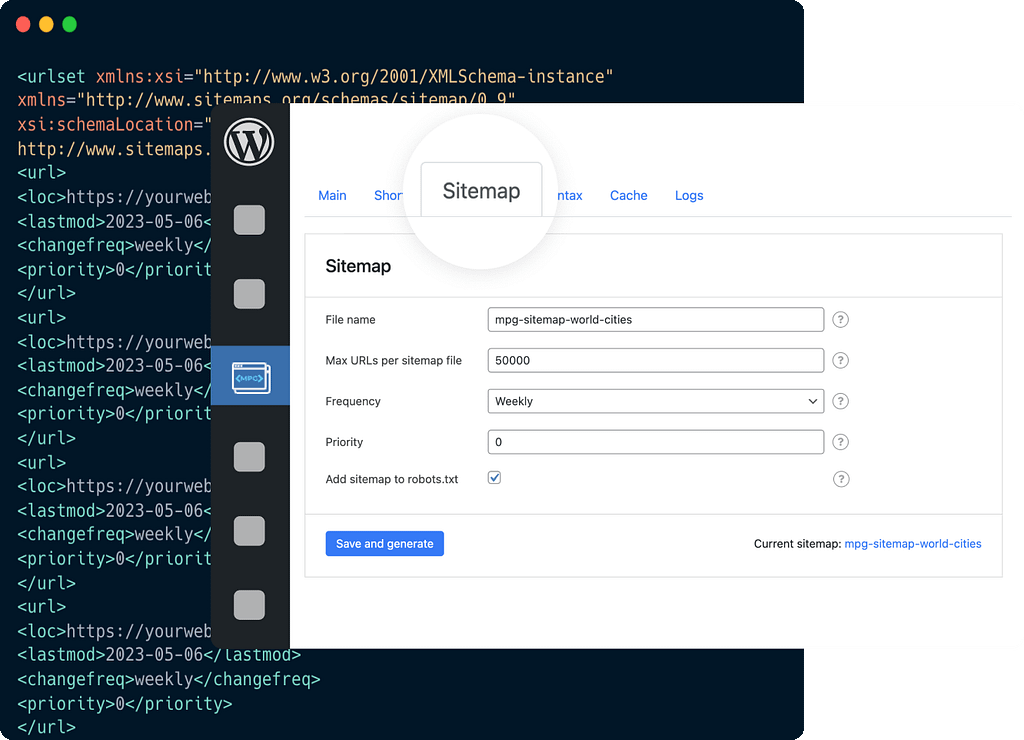
Task: Open the mpg-sitemap-world-cities current sitemap link
Action: click(x=912, y=544)
